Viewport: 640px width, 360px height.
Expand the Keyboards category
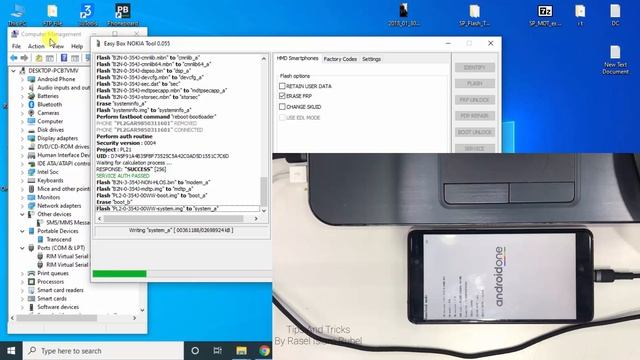[x=22, y=181]
